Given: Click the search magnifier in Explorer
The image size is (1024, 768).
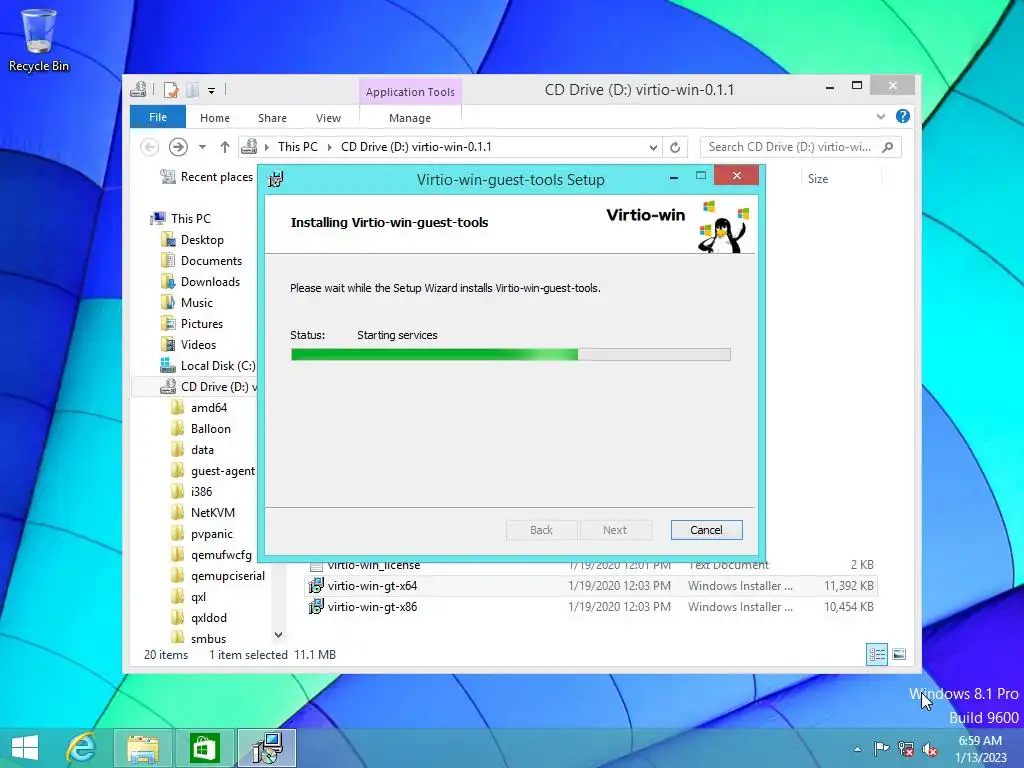Looking at the screenshot, I should 888,147.
